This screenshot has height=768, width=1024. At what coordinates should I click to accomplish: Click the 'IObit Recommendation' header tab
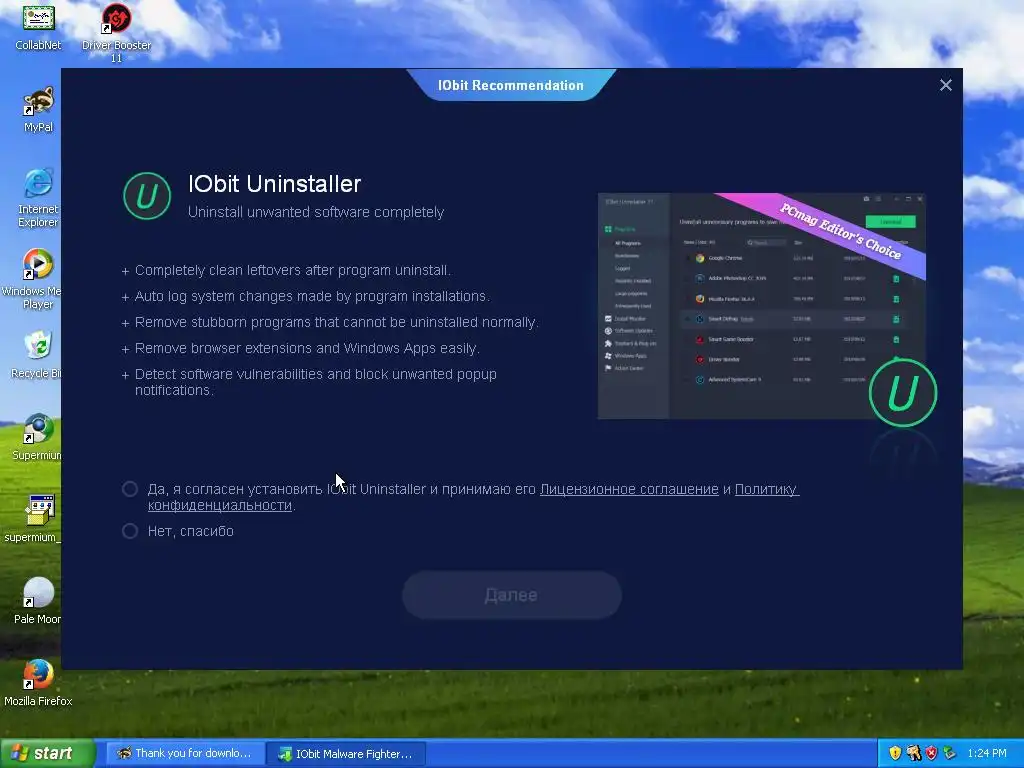(511, 86)
